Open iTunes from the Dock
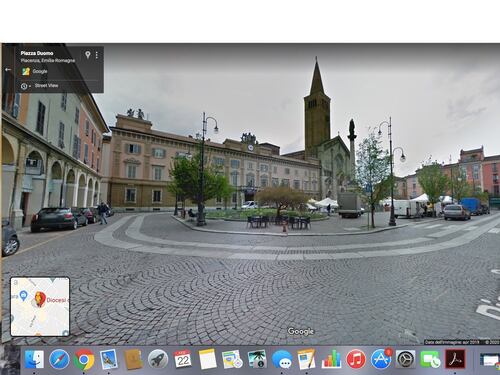The image size is (500, 375). tap(356, 360)
